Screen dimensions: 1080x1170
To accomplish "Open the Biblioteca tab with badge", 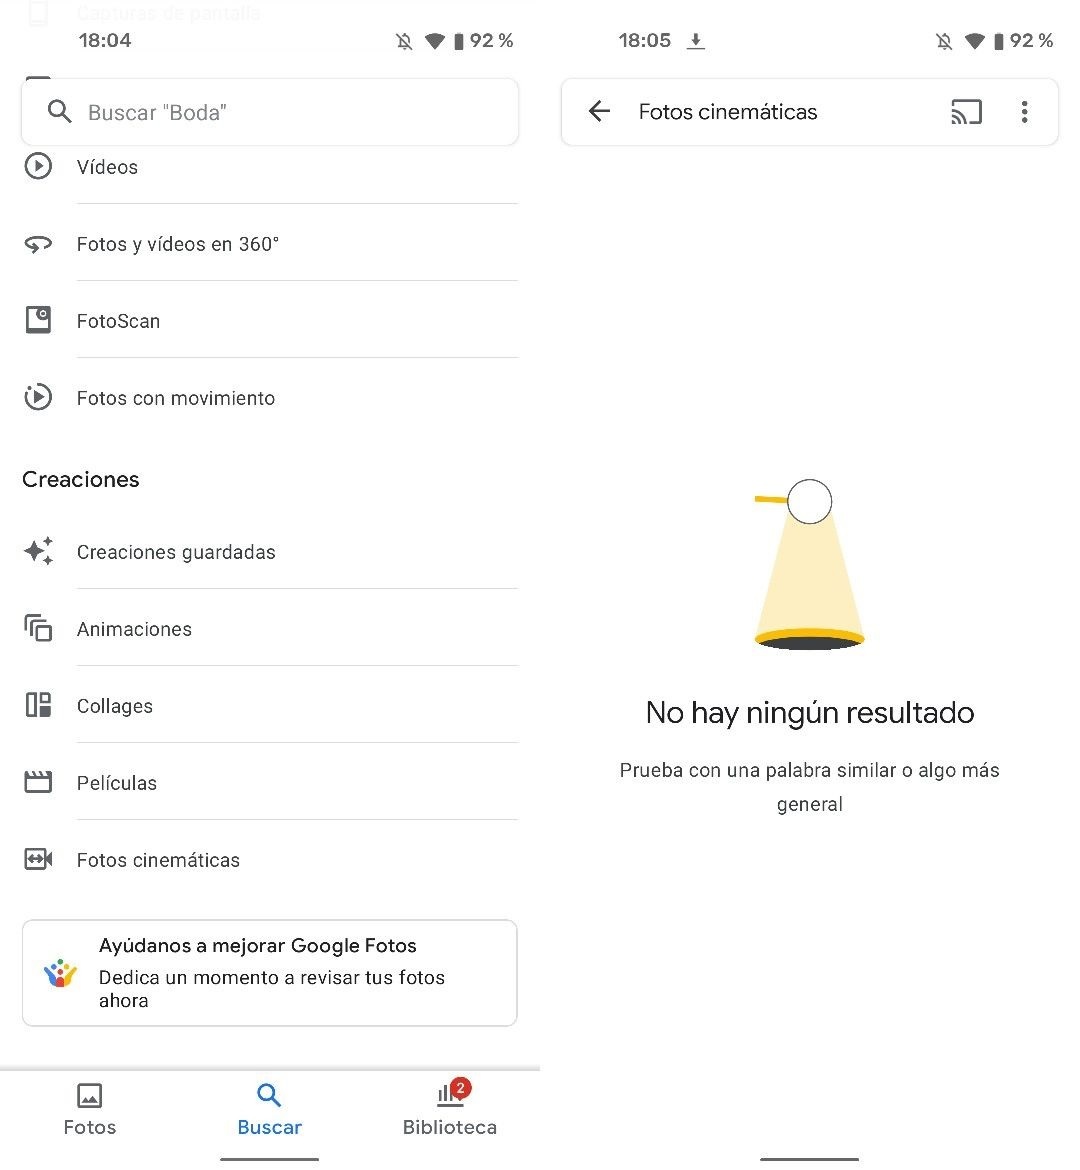I will click(449, 1110).
